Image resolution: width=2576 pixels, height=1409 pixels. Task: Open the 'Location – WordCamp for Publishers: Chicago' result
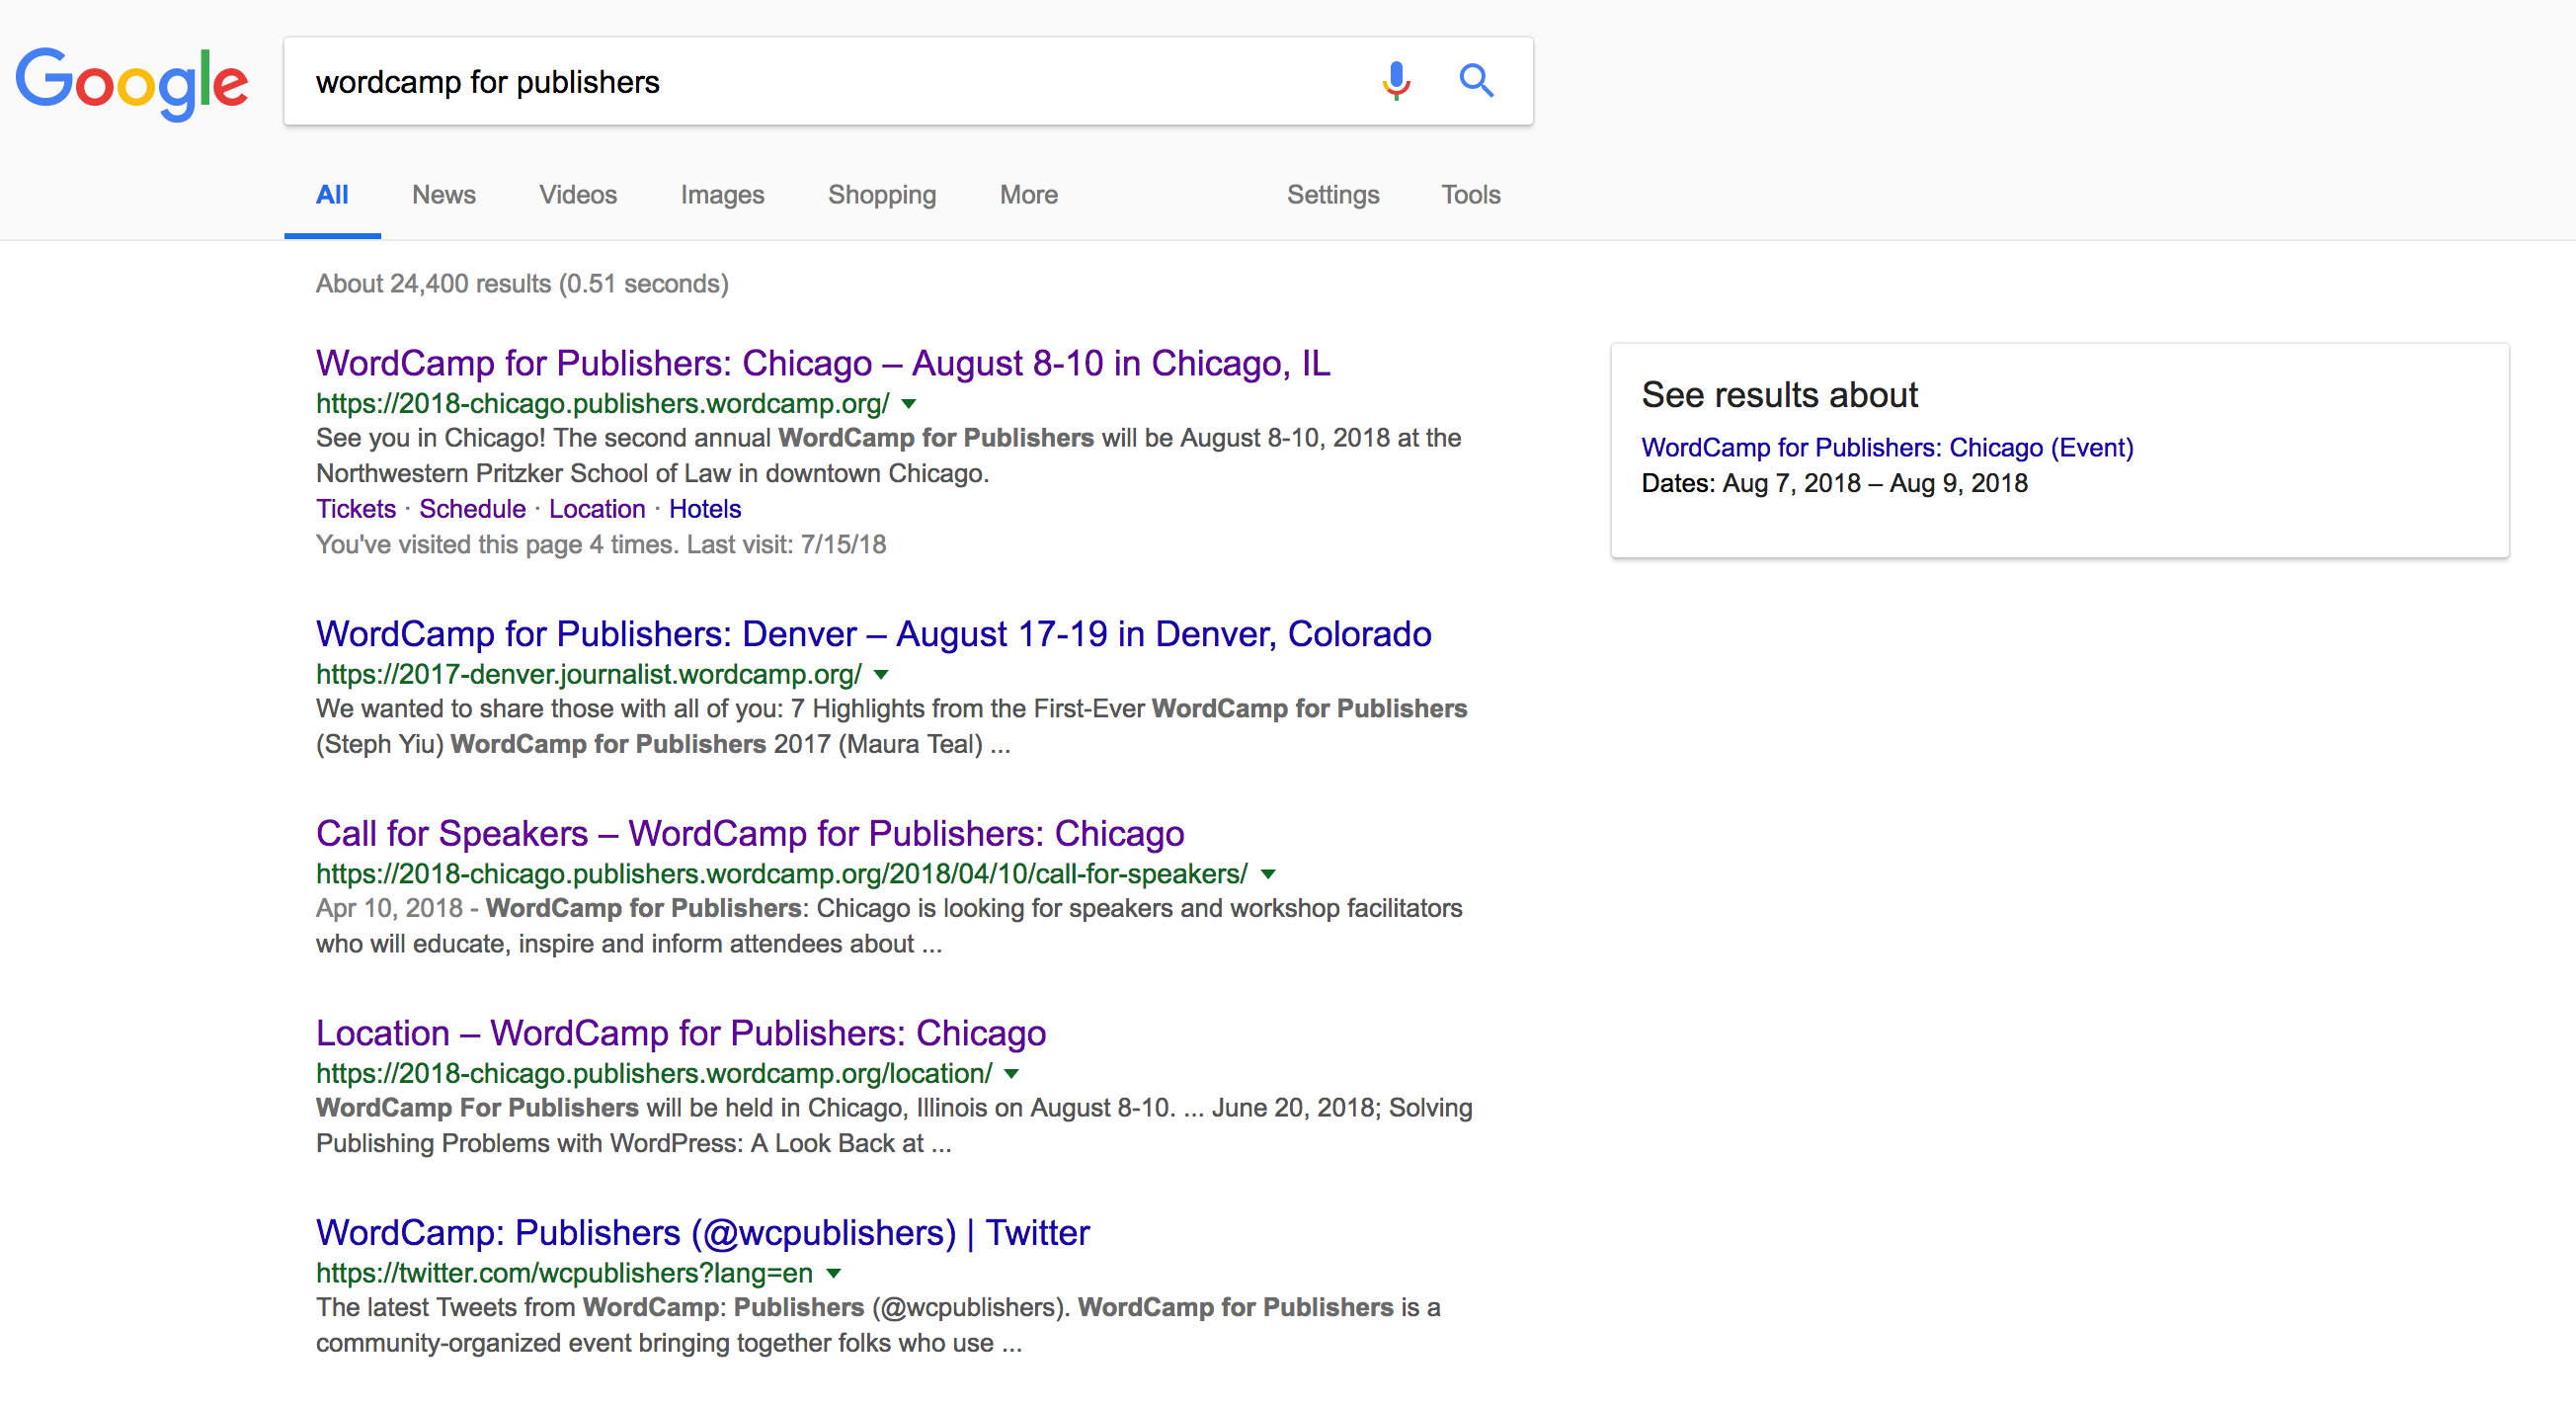click(681, 1033)
